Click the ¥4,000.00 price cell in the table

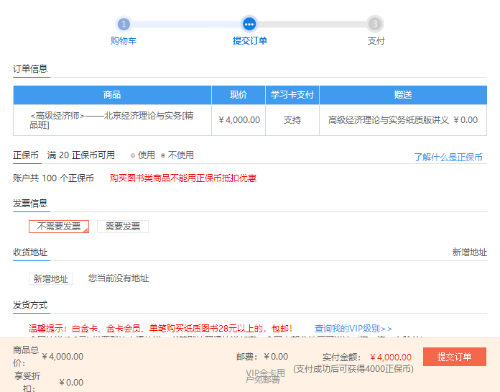point(239,120)
